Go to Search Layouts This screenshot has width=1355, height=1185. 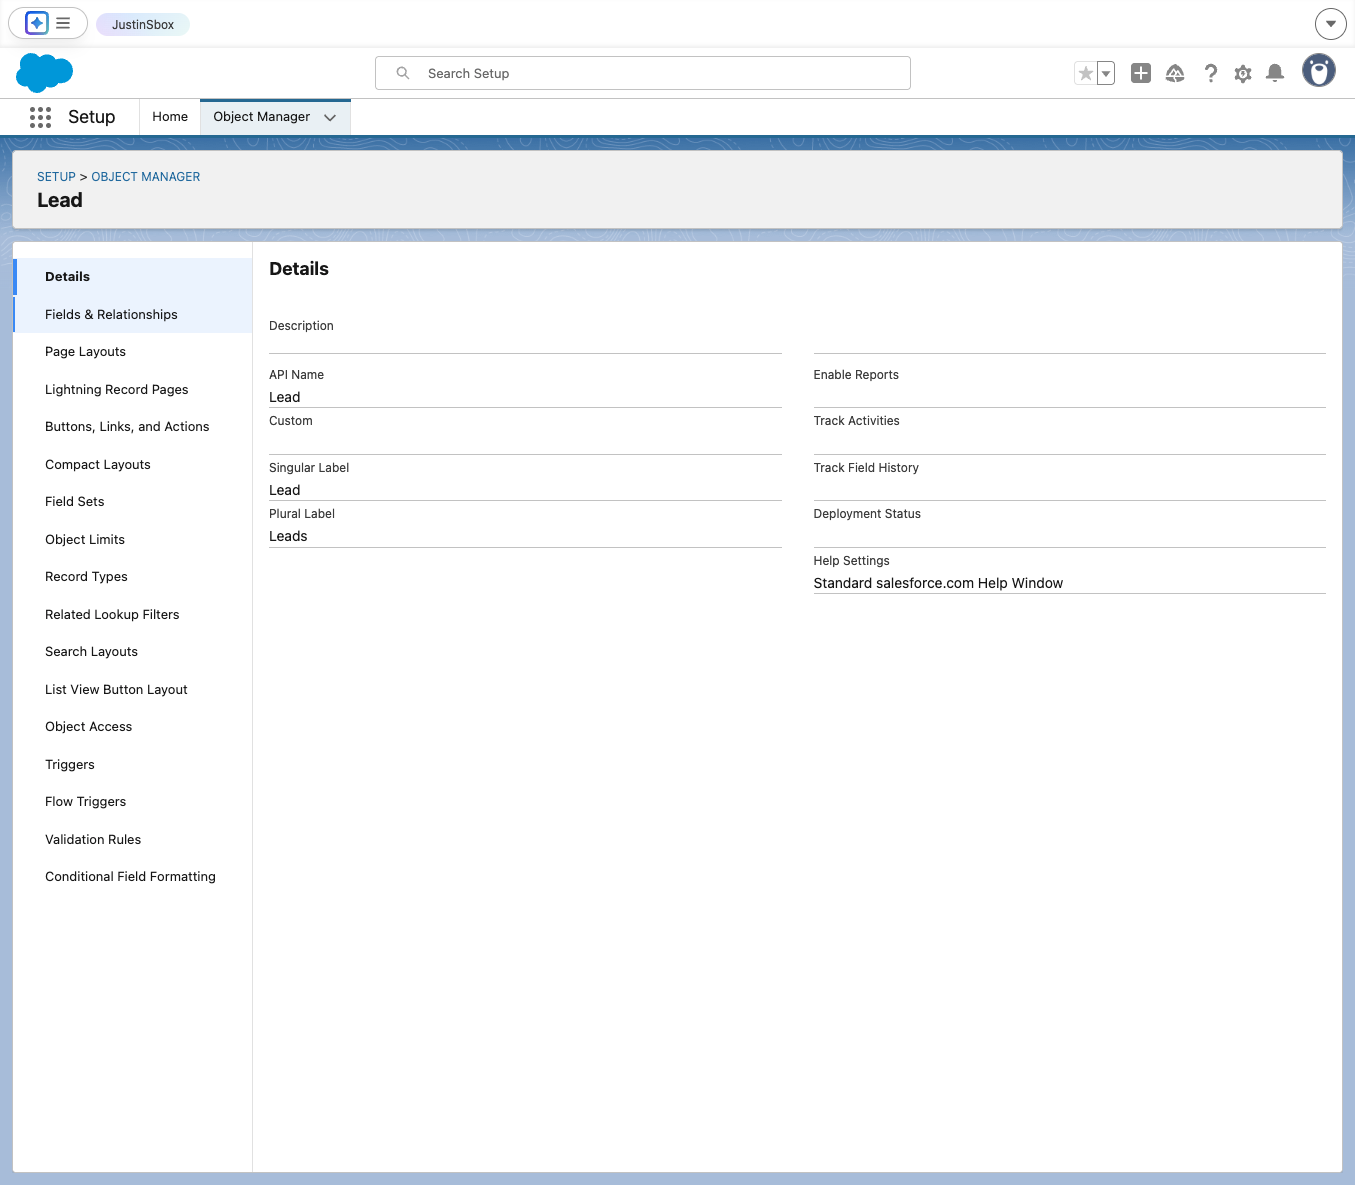(133, 652)
